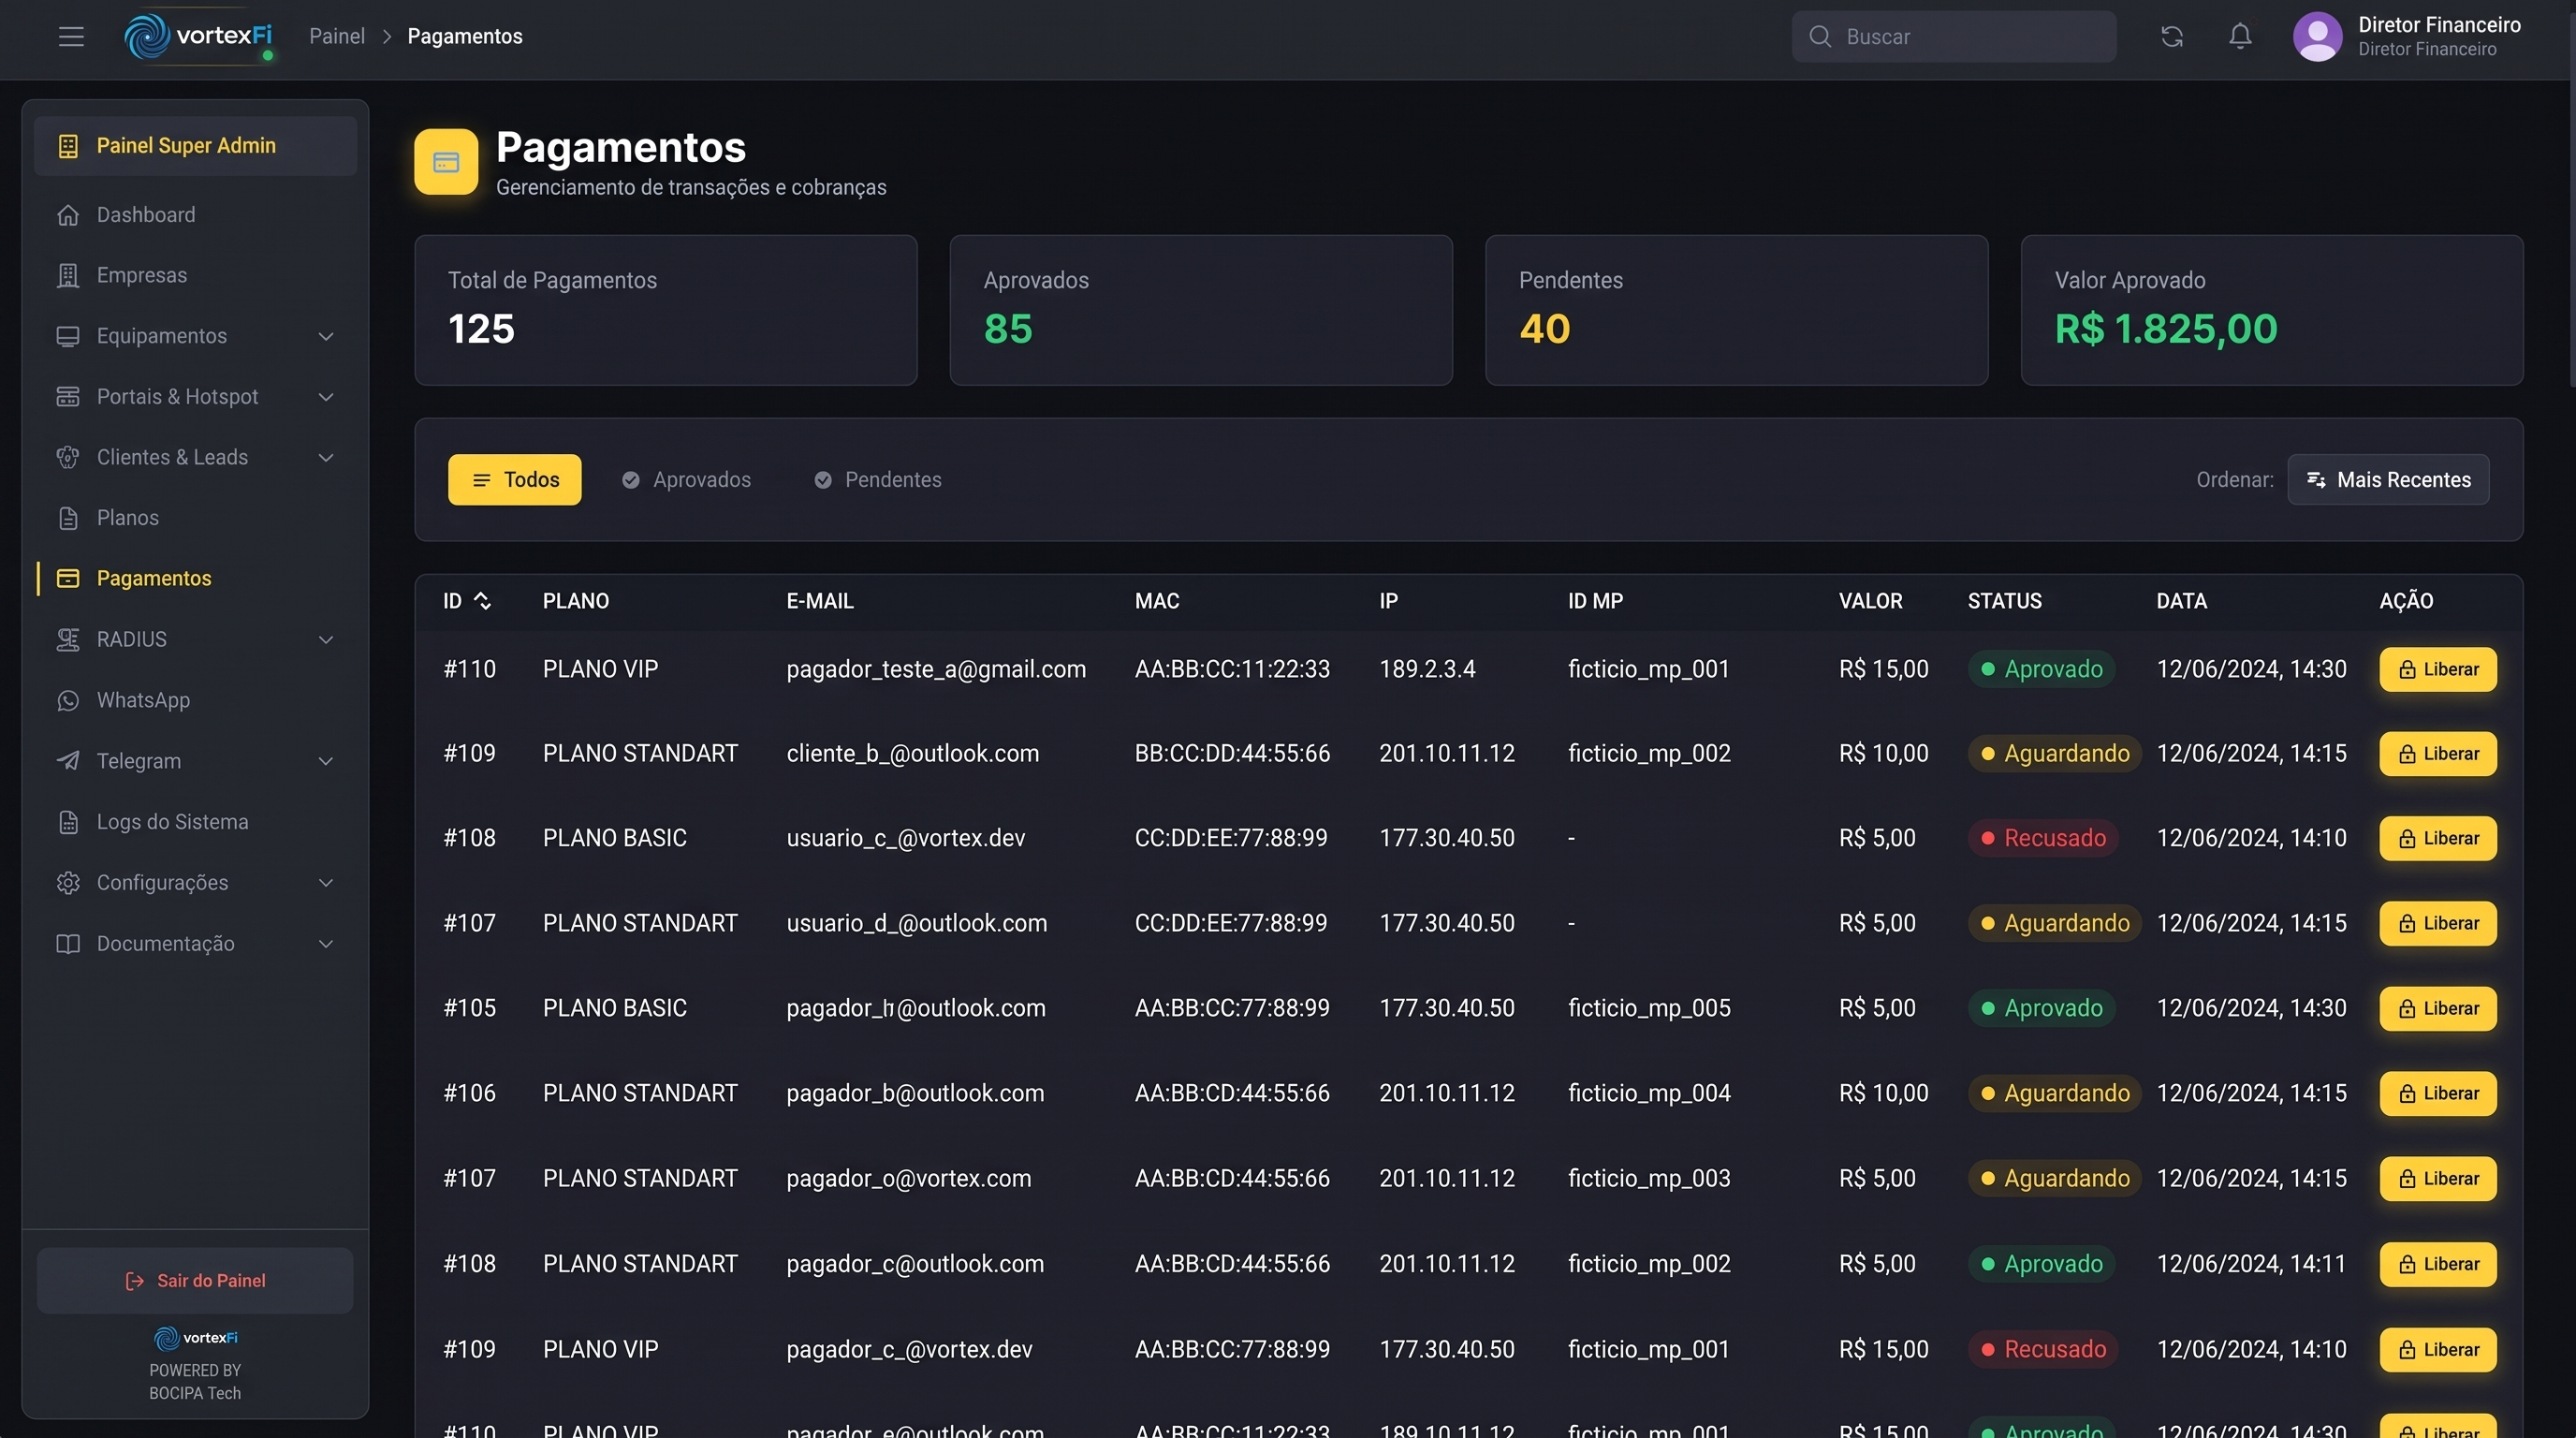2576x1438 pixels.
Task: Expand the Equipamentos submenu chevron
Action: click(x=326, y=336)
